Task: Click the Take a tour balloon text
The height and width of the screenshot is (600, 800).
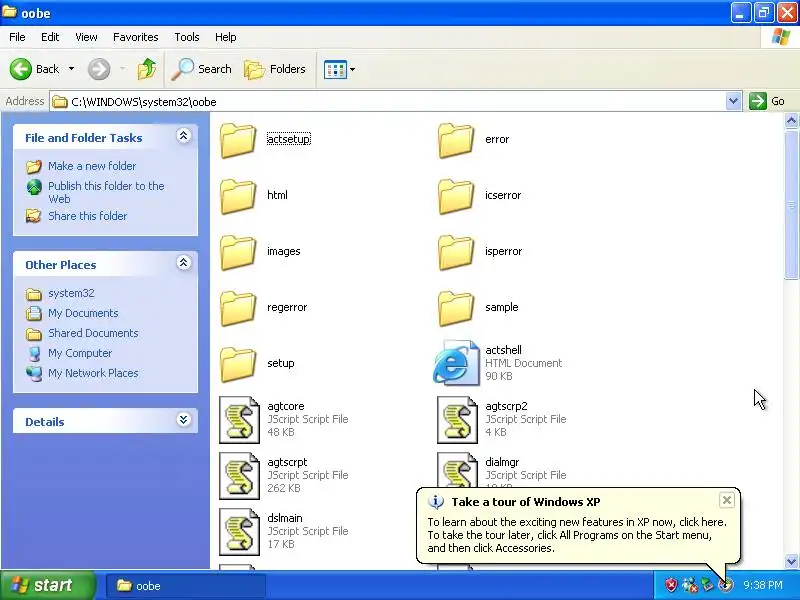Action: pyautogui.click(x=577, y=535)
